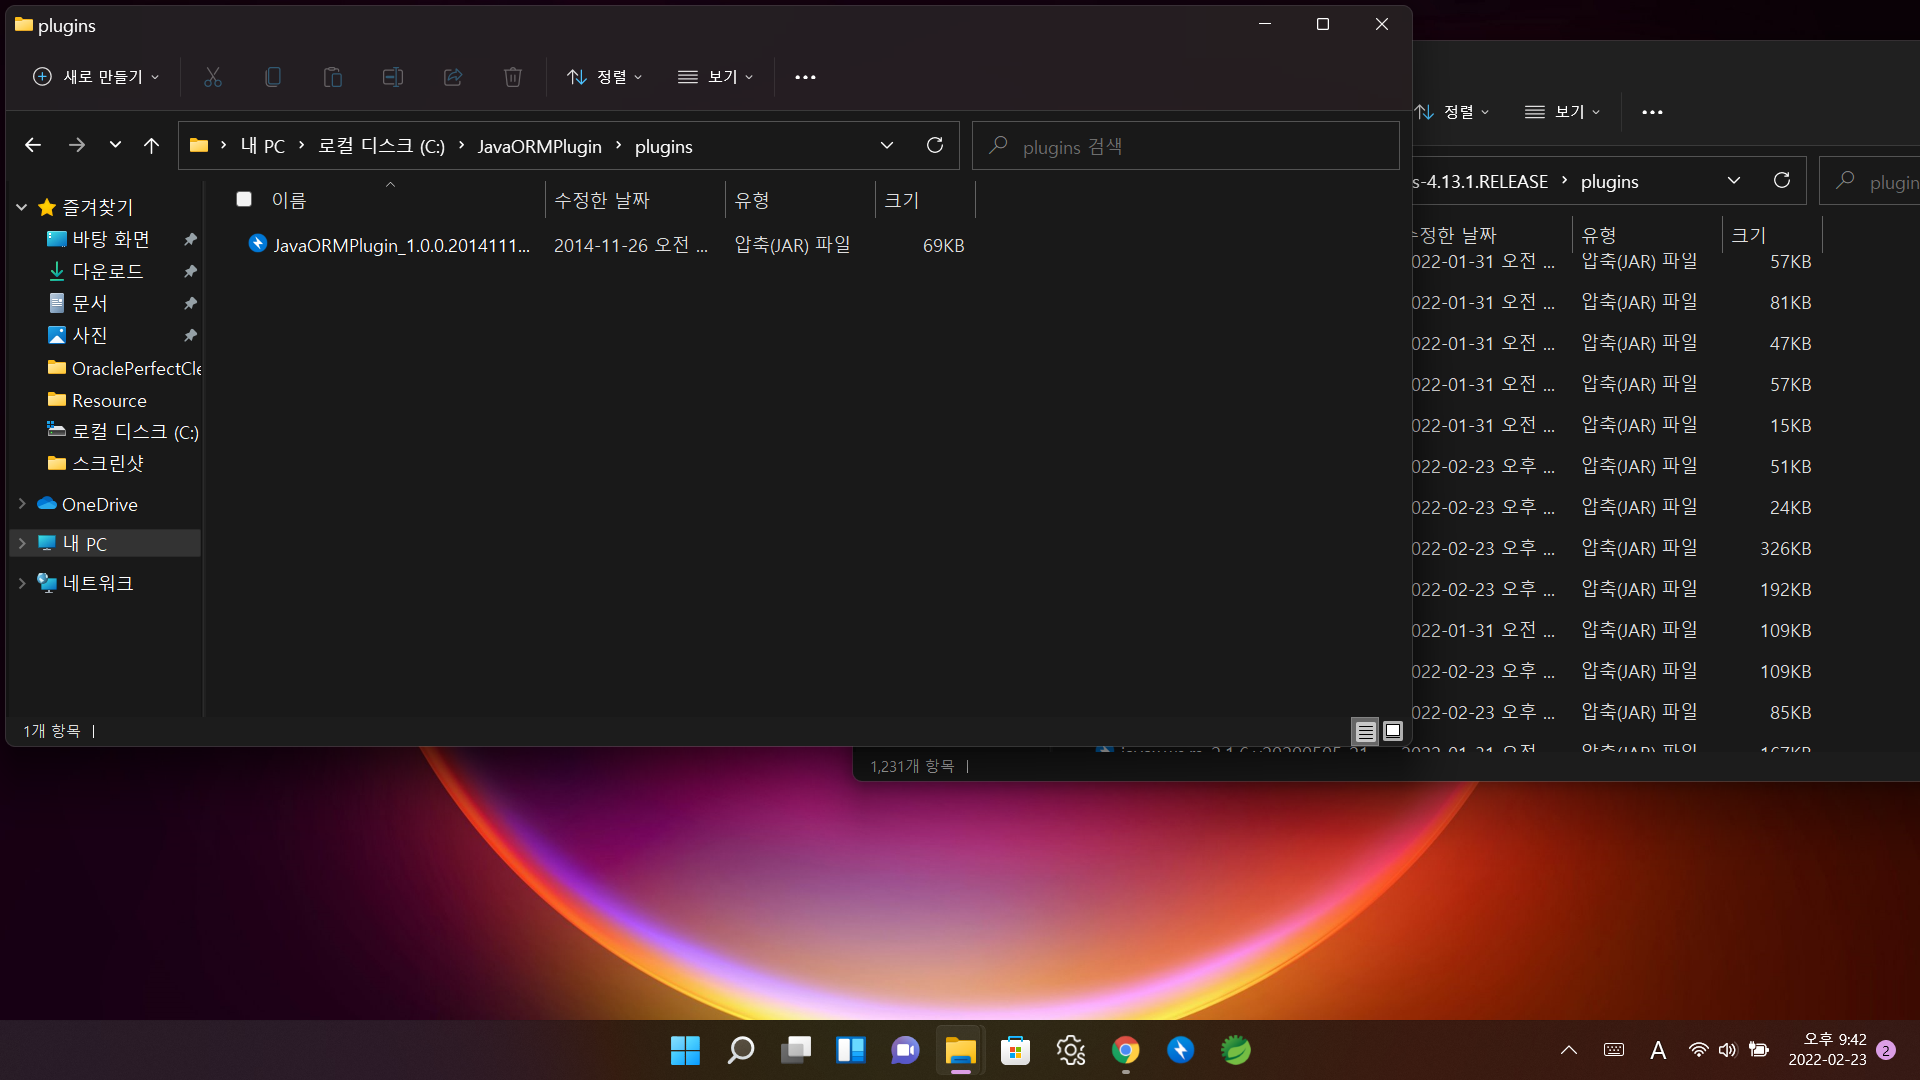Open Chrome from the taskbar
Viewport: 1920px width, 1080px height.
point(1126,1050)
